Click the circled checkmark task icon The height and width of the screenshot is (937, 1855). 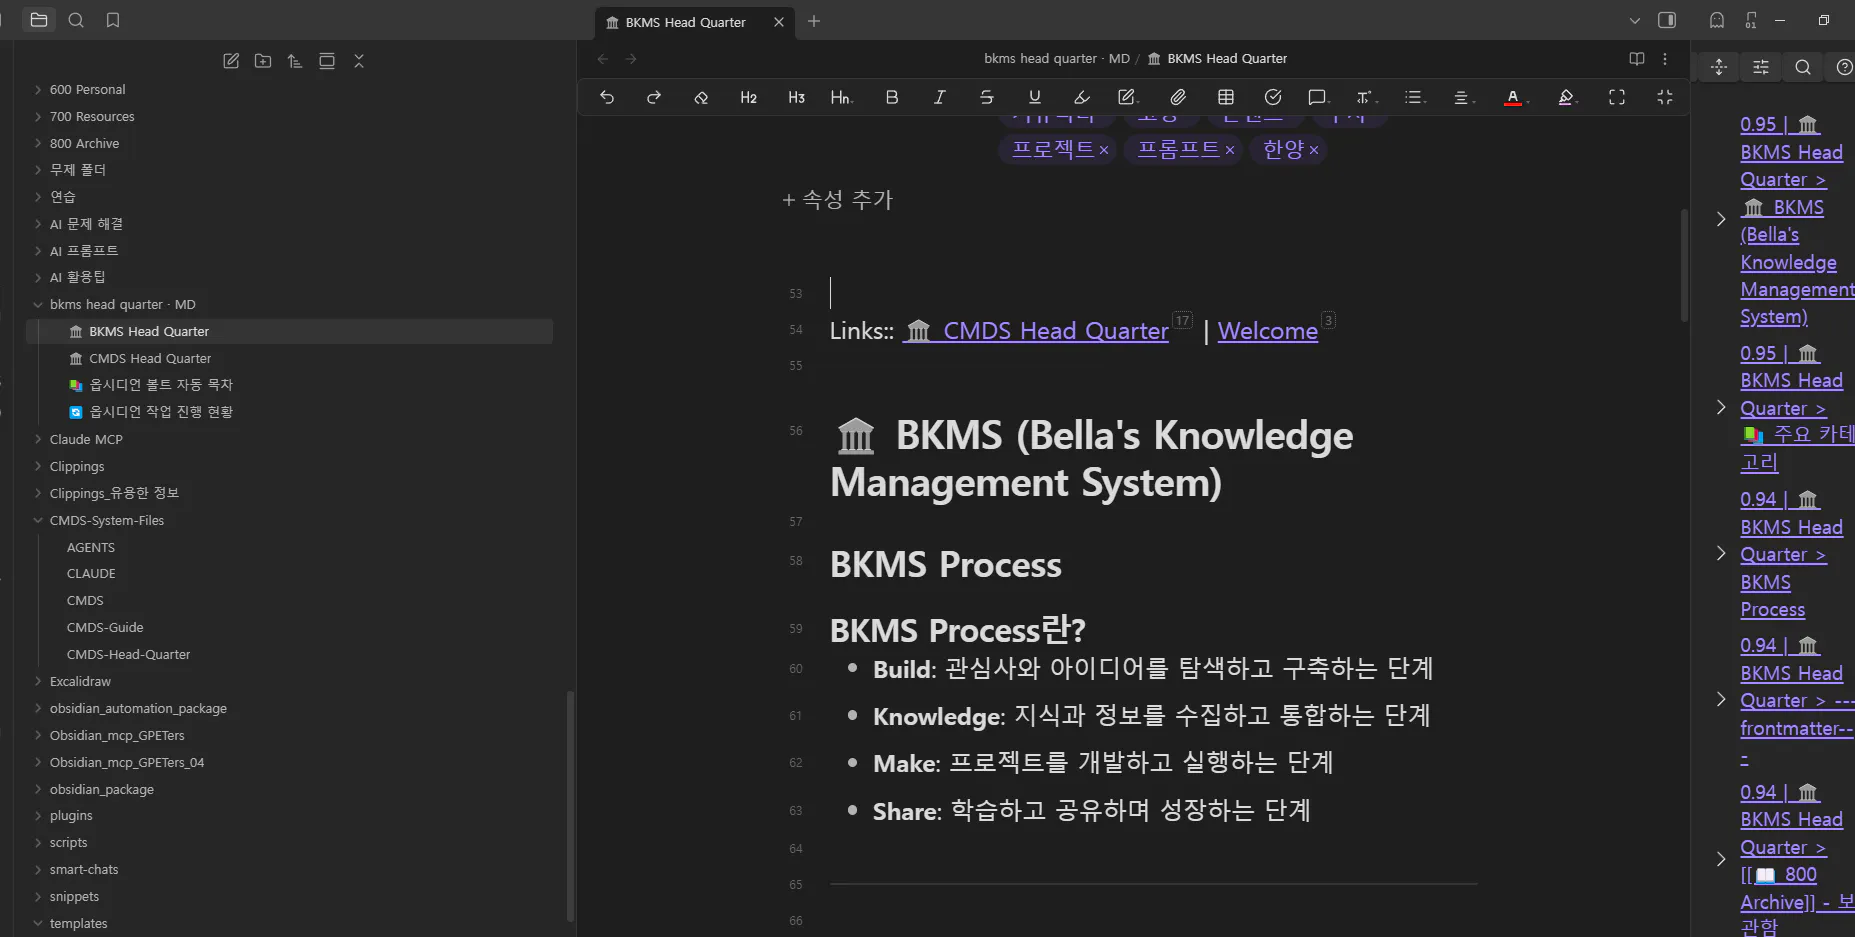1273,97
